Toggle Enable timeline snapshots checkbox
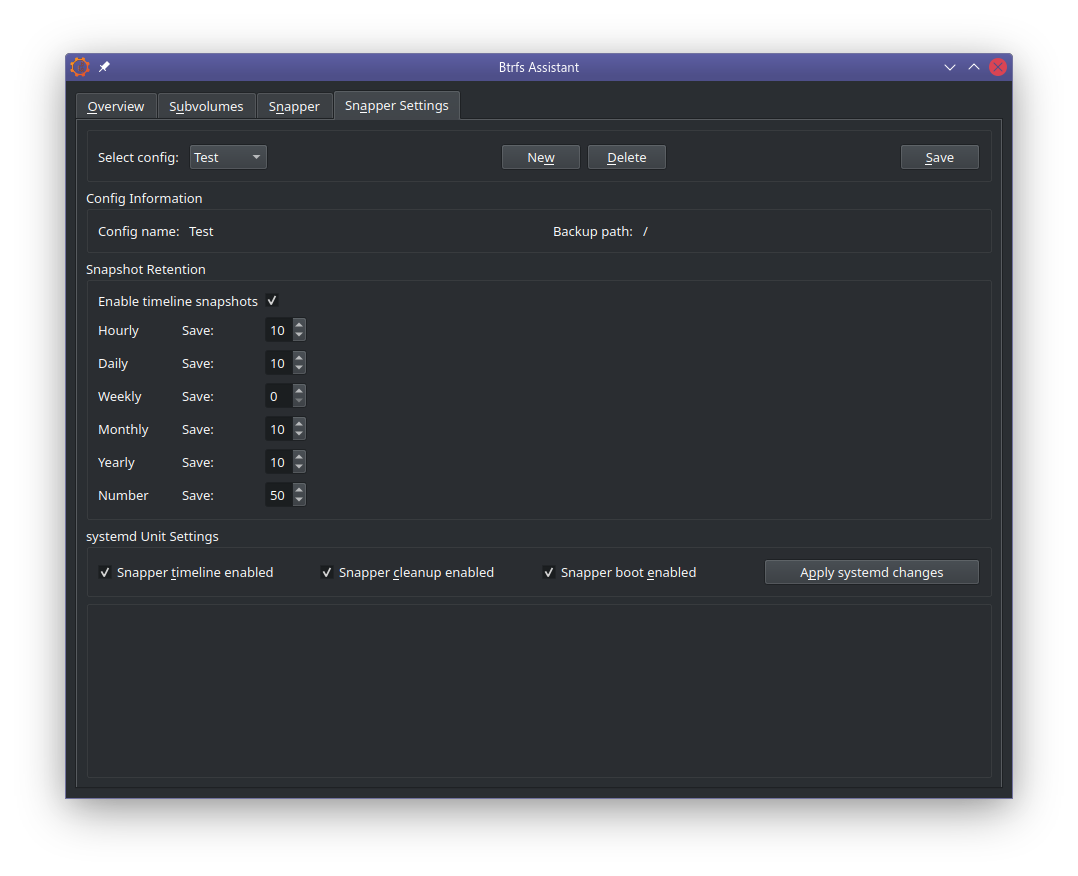1078x876 pixels. click(x=272, y=300)
